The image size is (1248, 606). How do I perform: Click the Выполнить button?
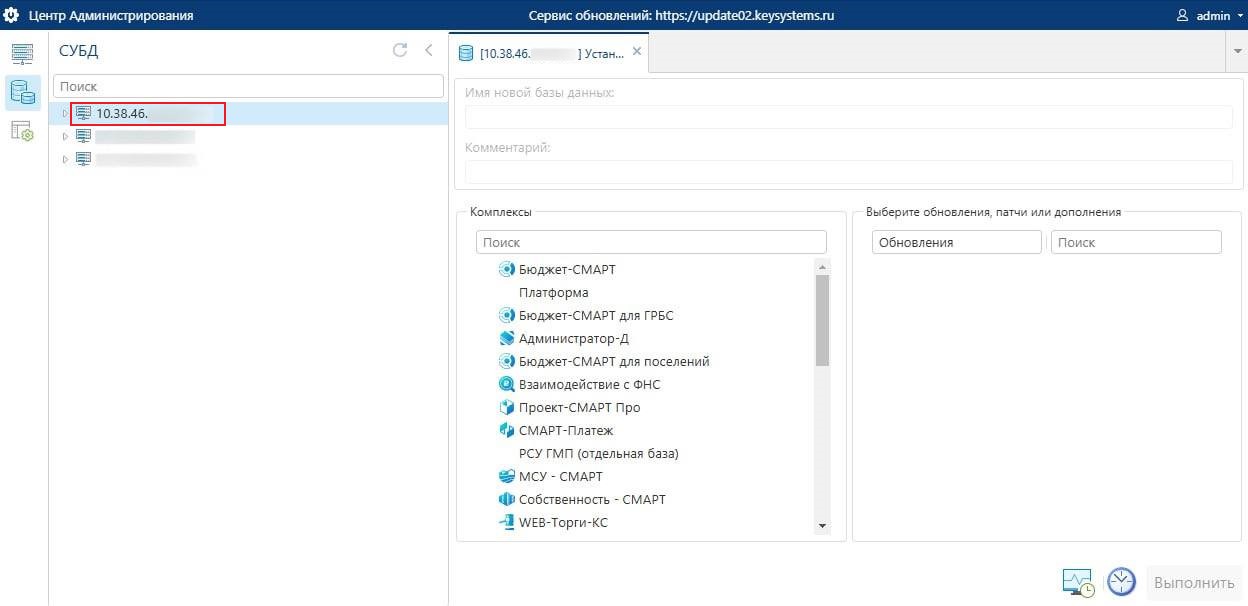1194,582
